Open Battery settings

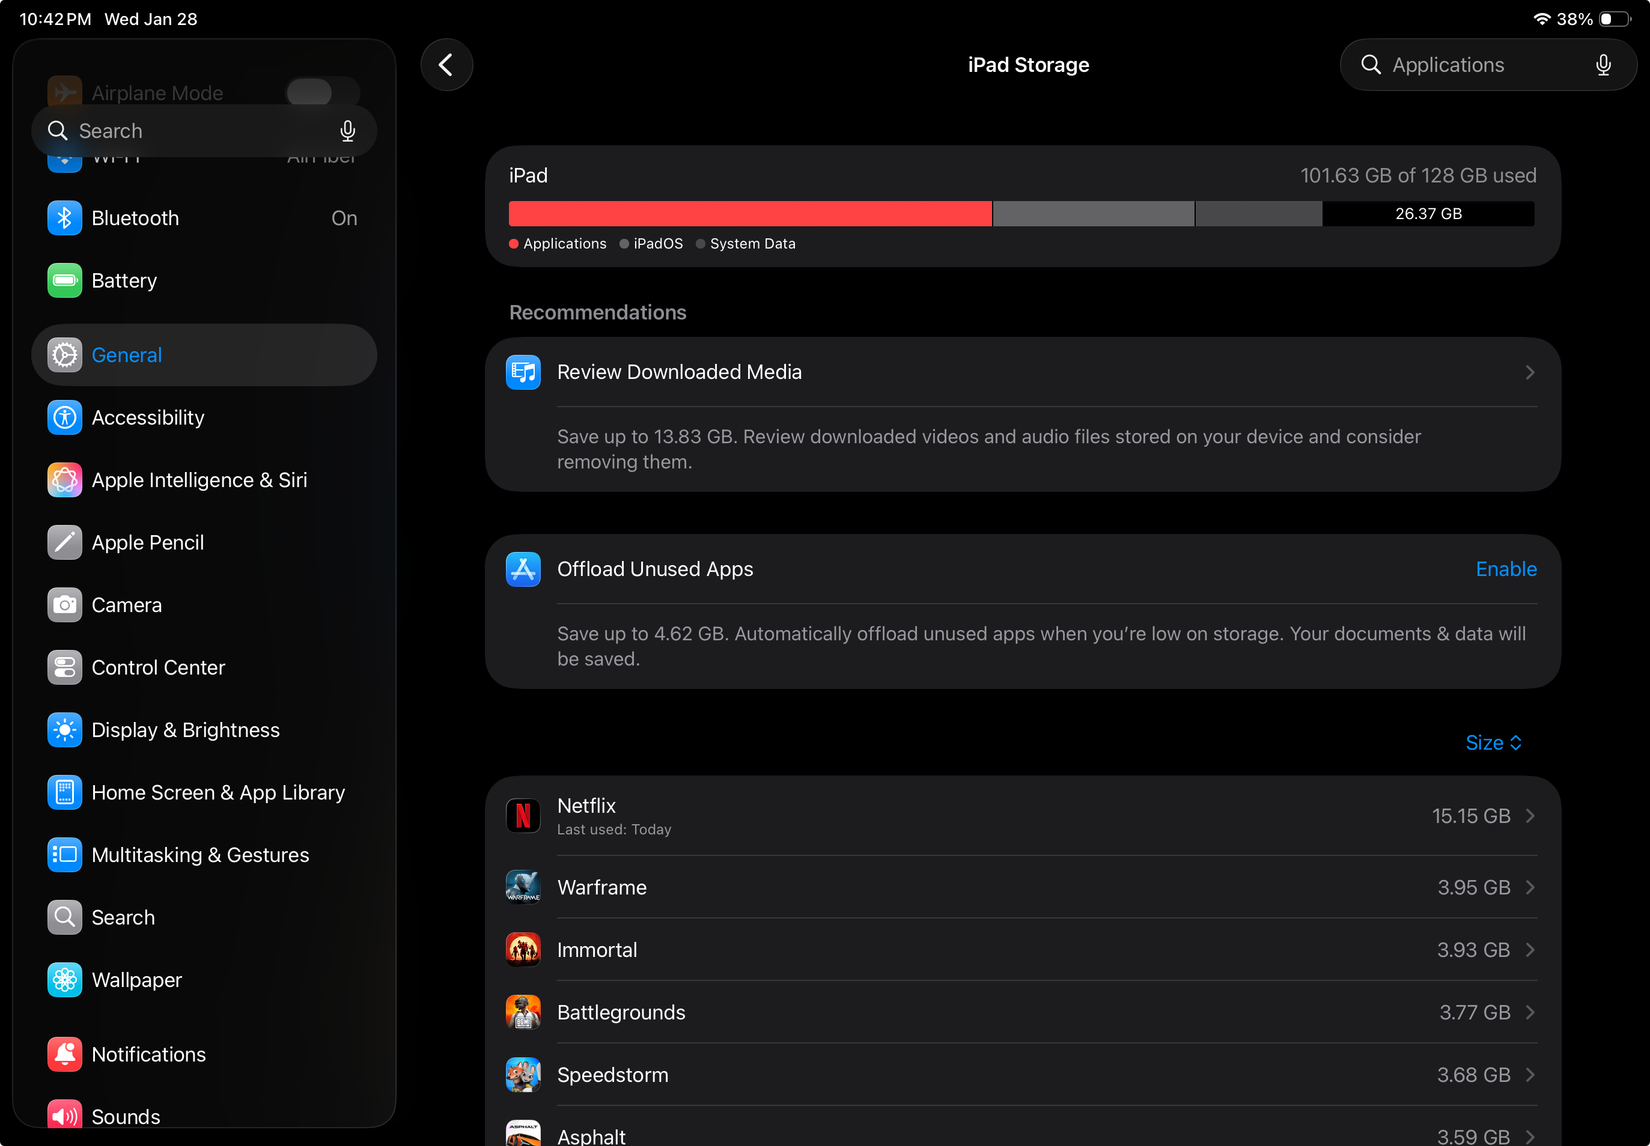point(123,280)
